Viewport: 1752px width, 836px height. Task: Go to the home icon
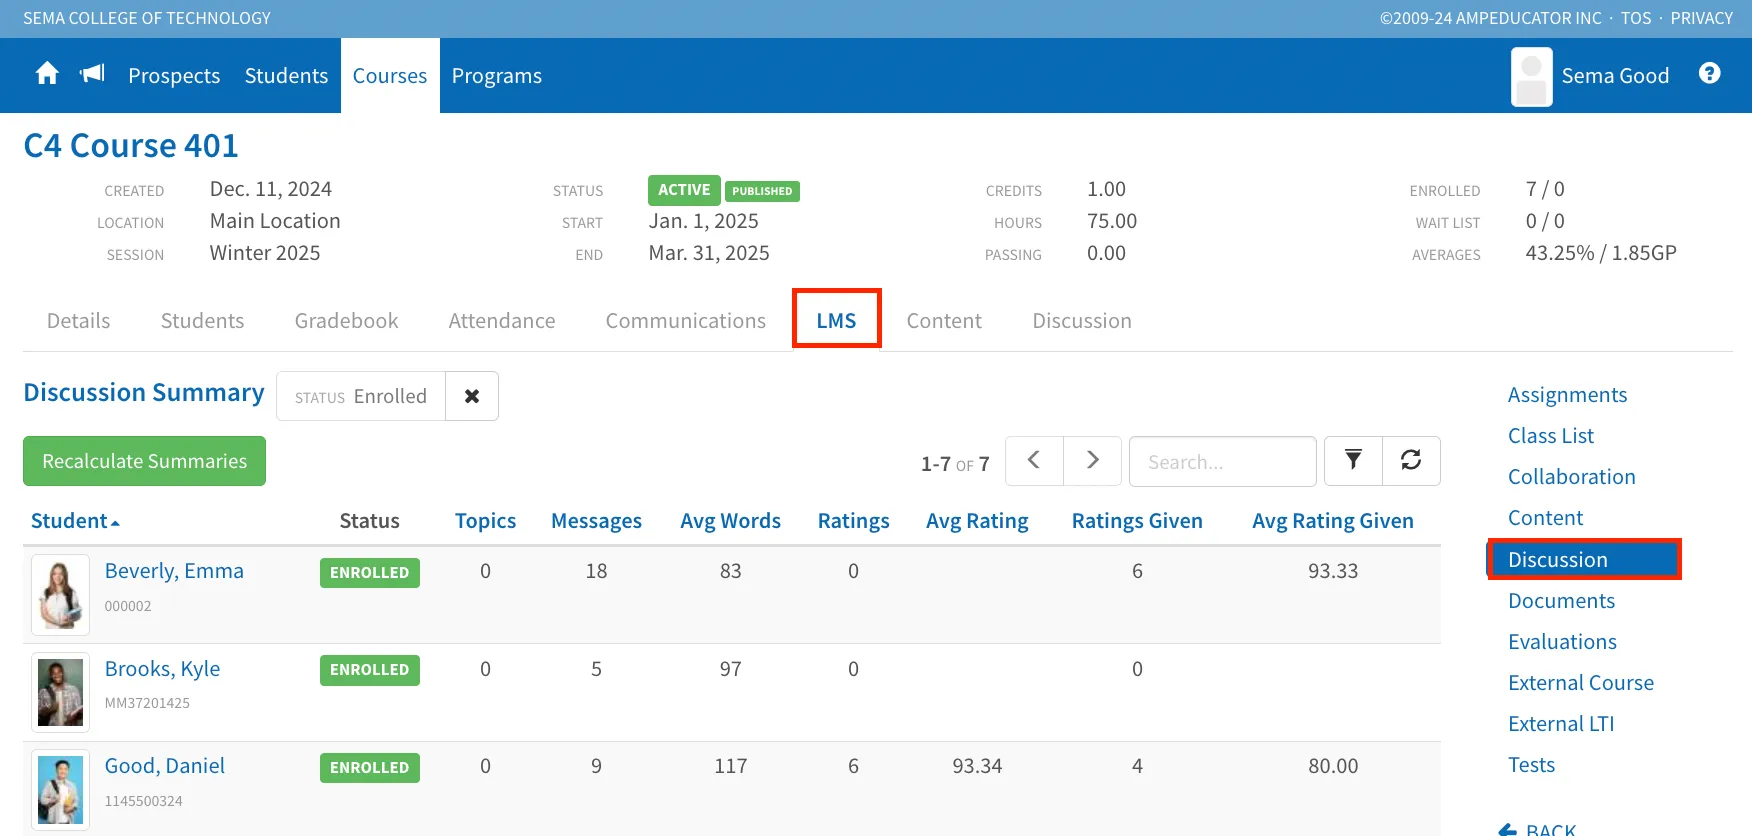tap(47, 74)
